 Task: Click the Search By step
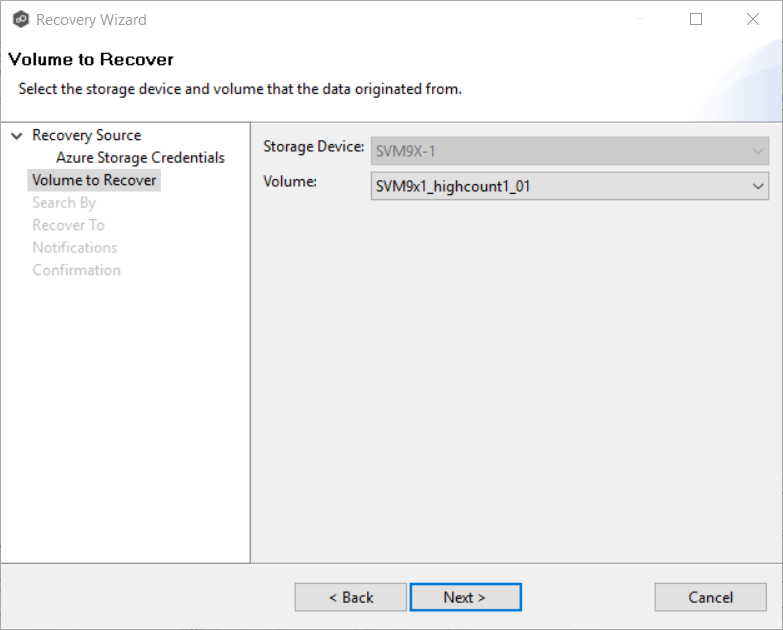tap(64, 203)
